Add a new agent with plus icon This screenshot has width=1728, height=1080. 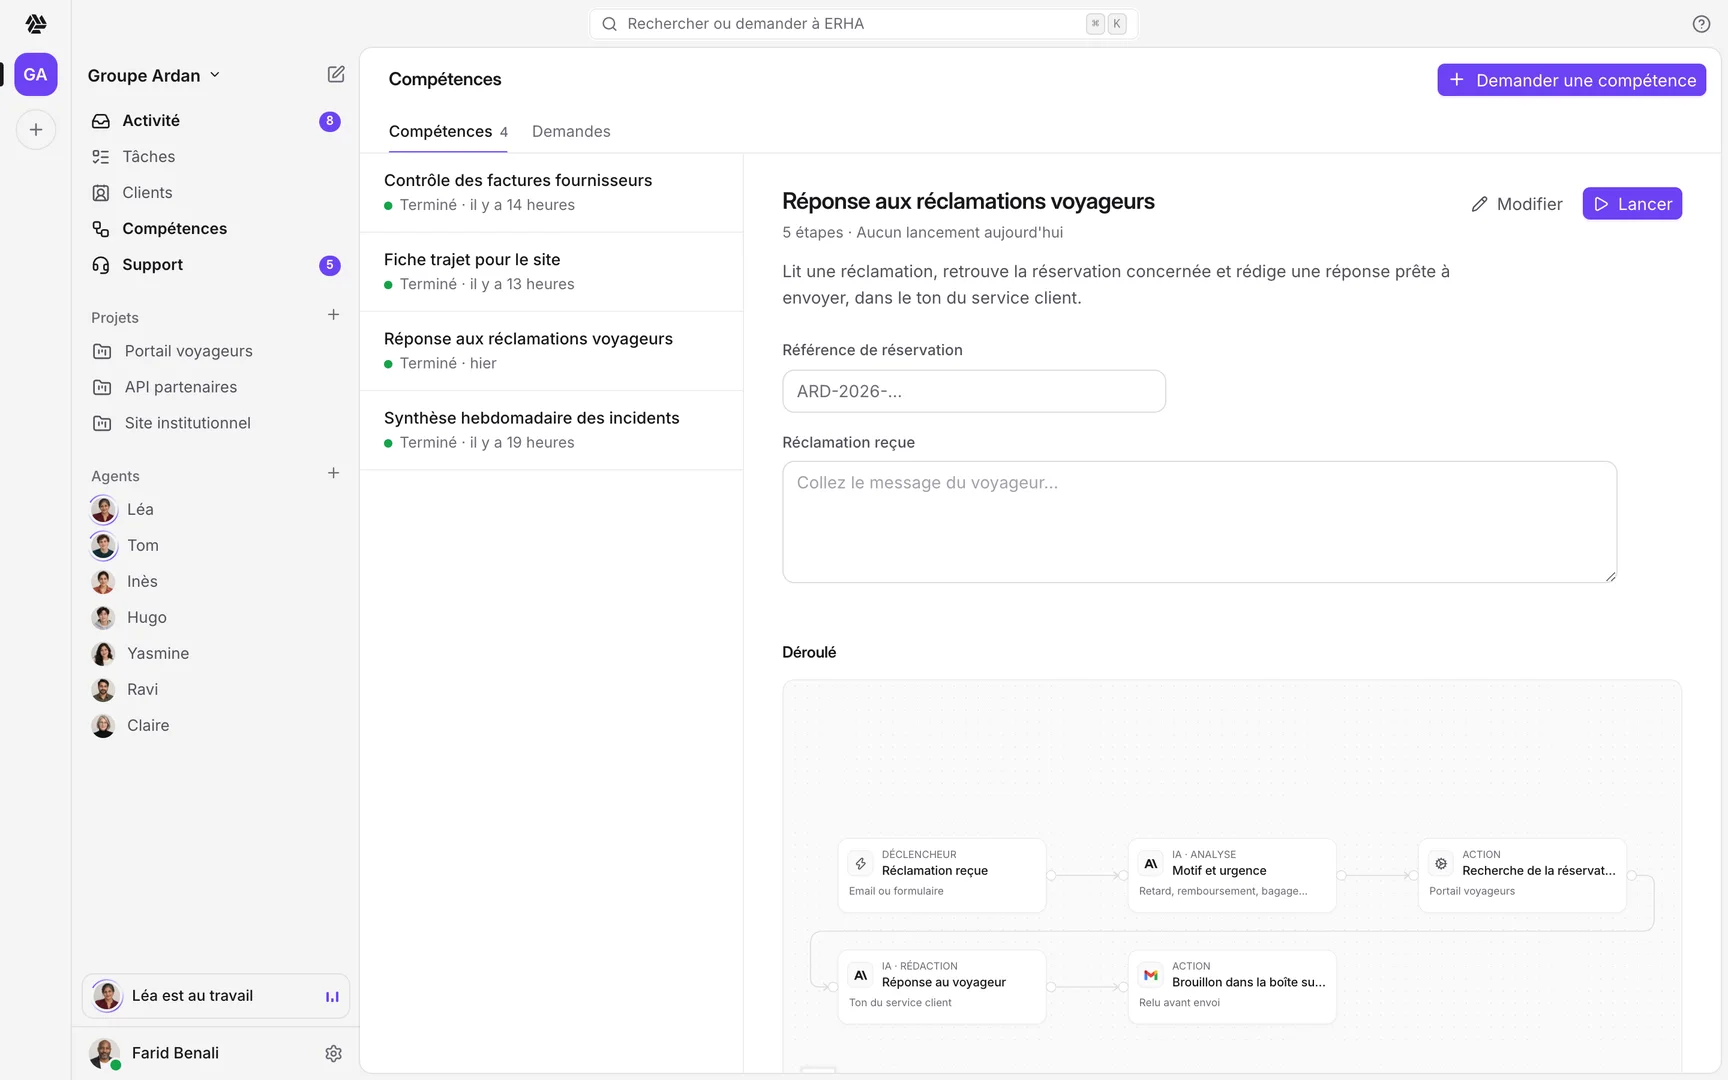(334, 473)
